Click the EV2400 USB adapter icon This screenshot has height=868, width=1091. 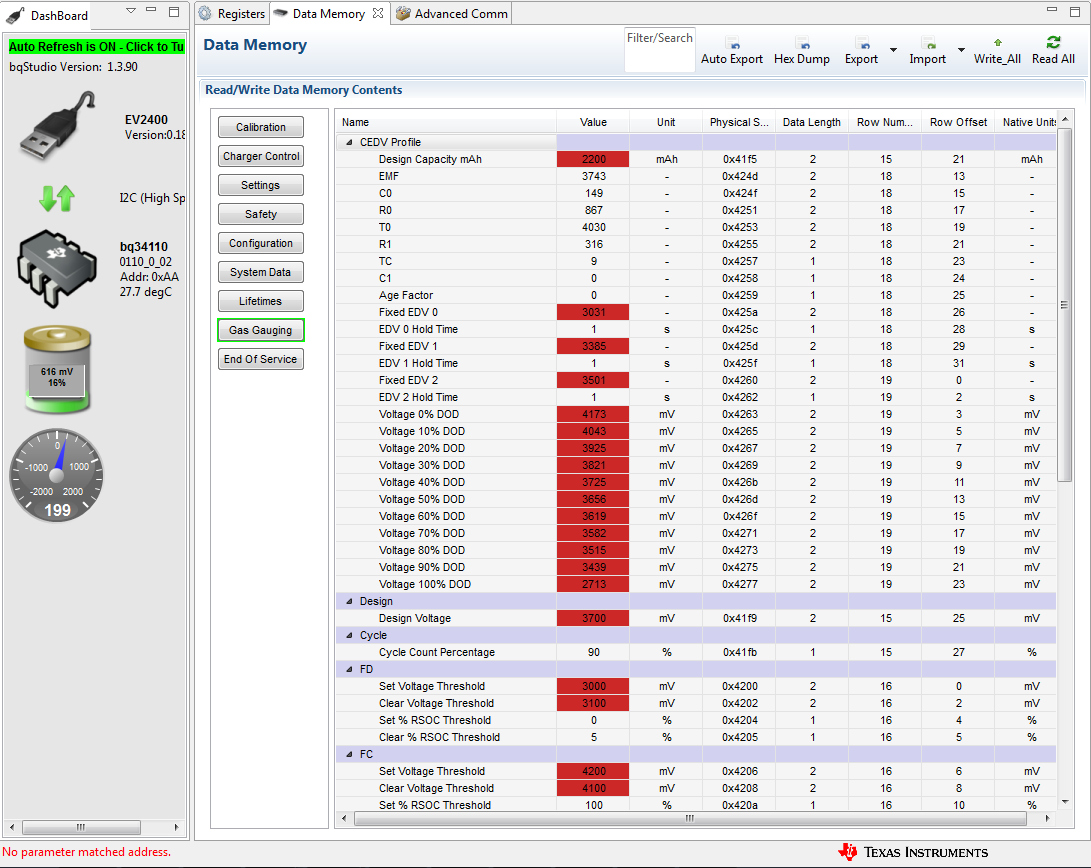click(x=58, y=126)
